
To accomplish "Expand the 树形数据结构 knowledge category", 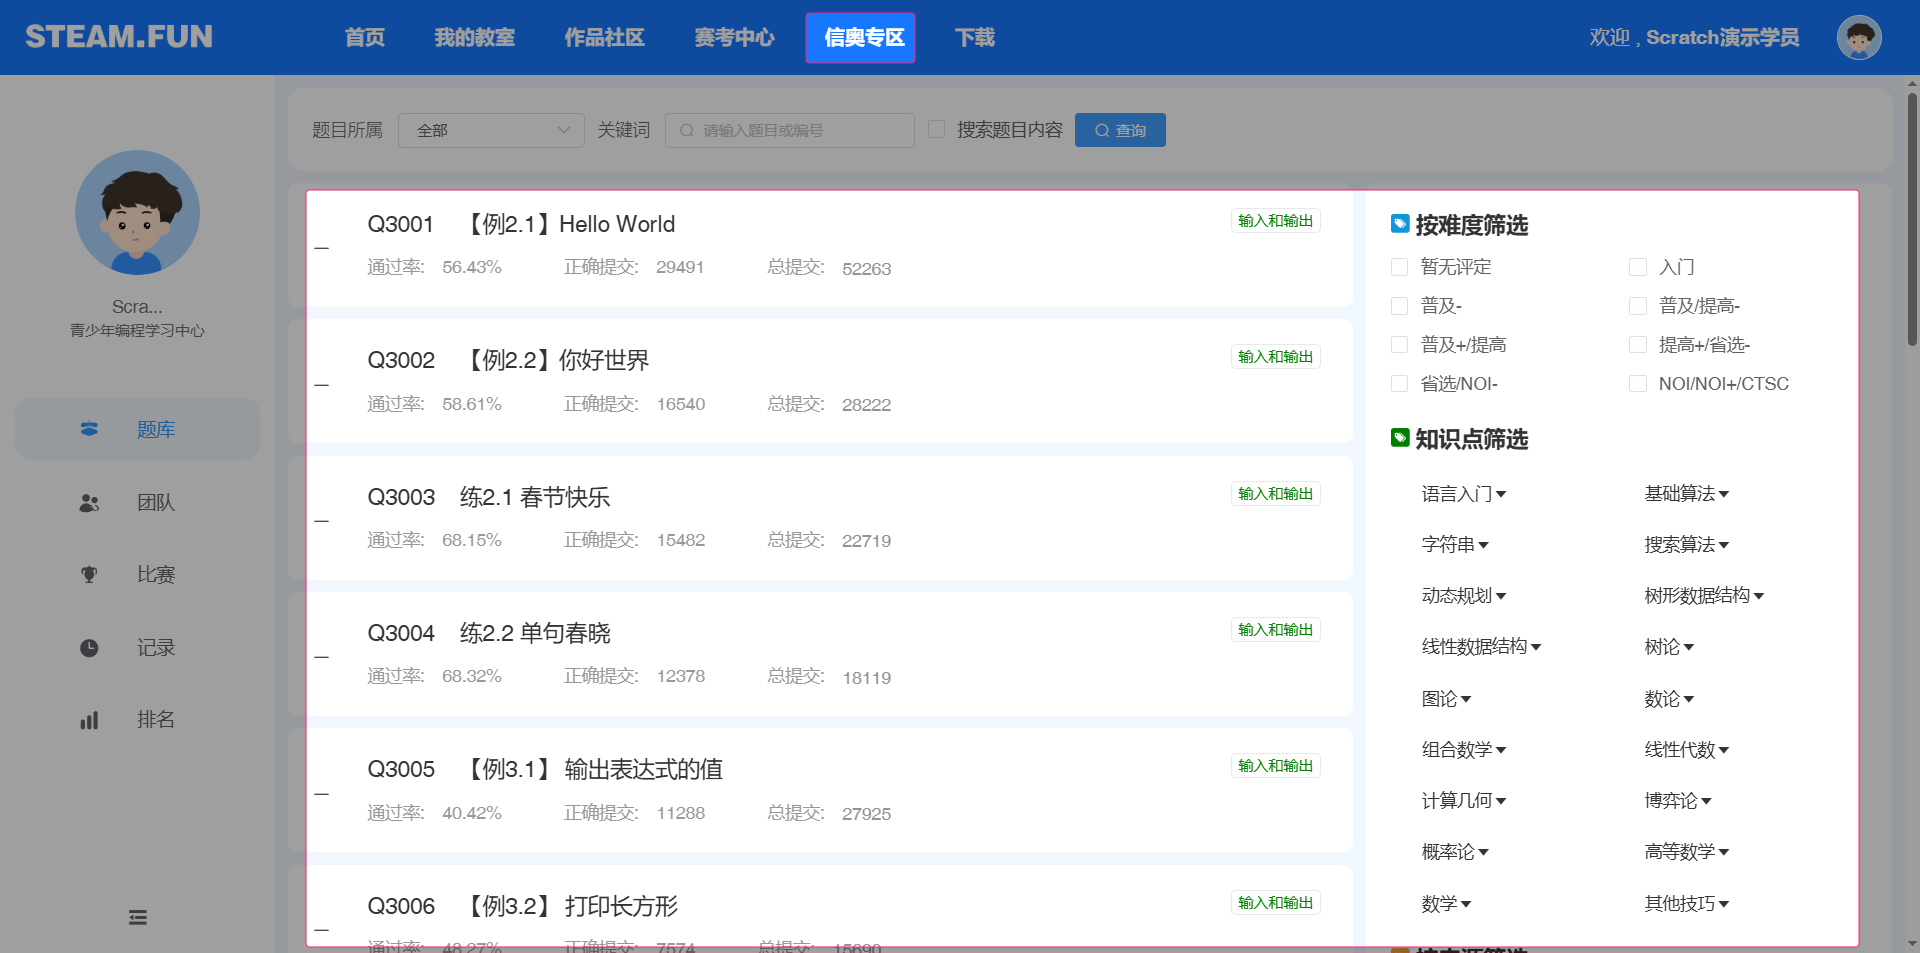I will [1704, 596].
